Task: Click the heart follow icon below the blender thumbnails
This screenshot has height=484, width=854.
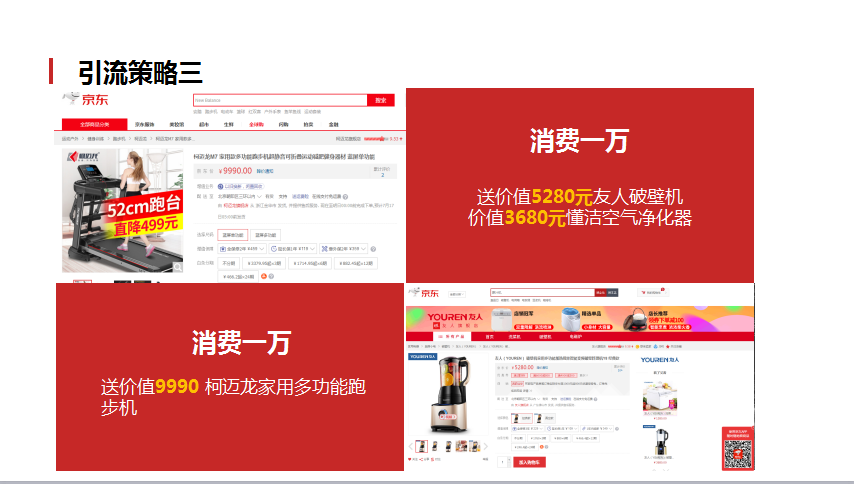Action: [x=410, y=459]
